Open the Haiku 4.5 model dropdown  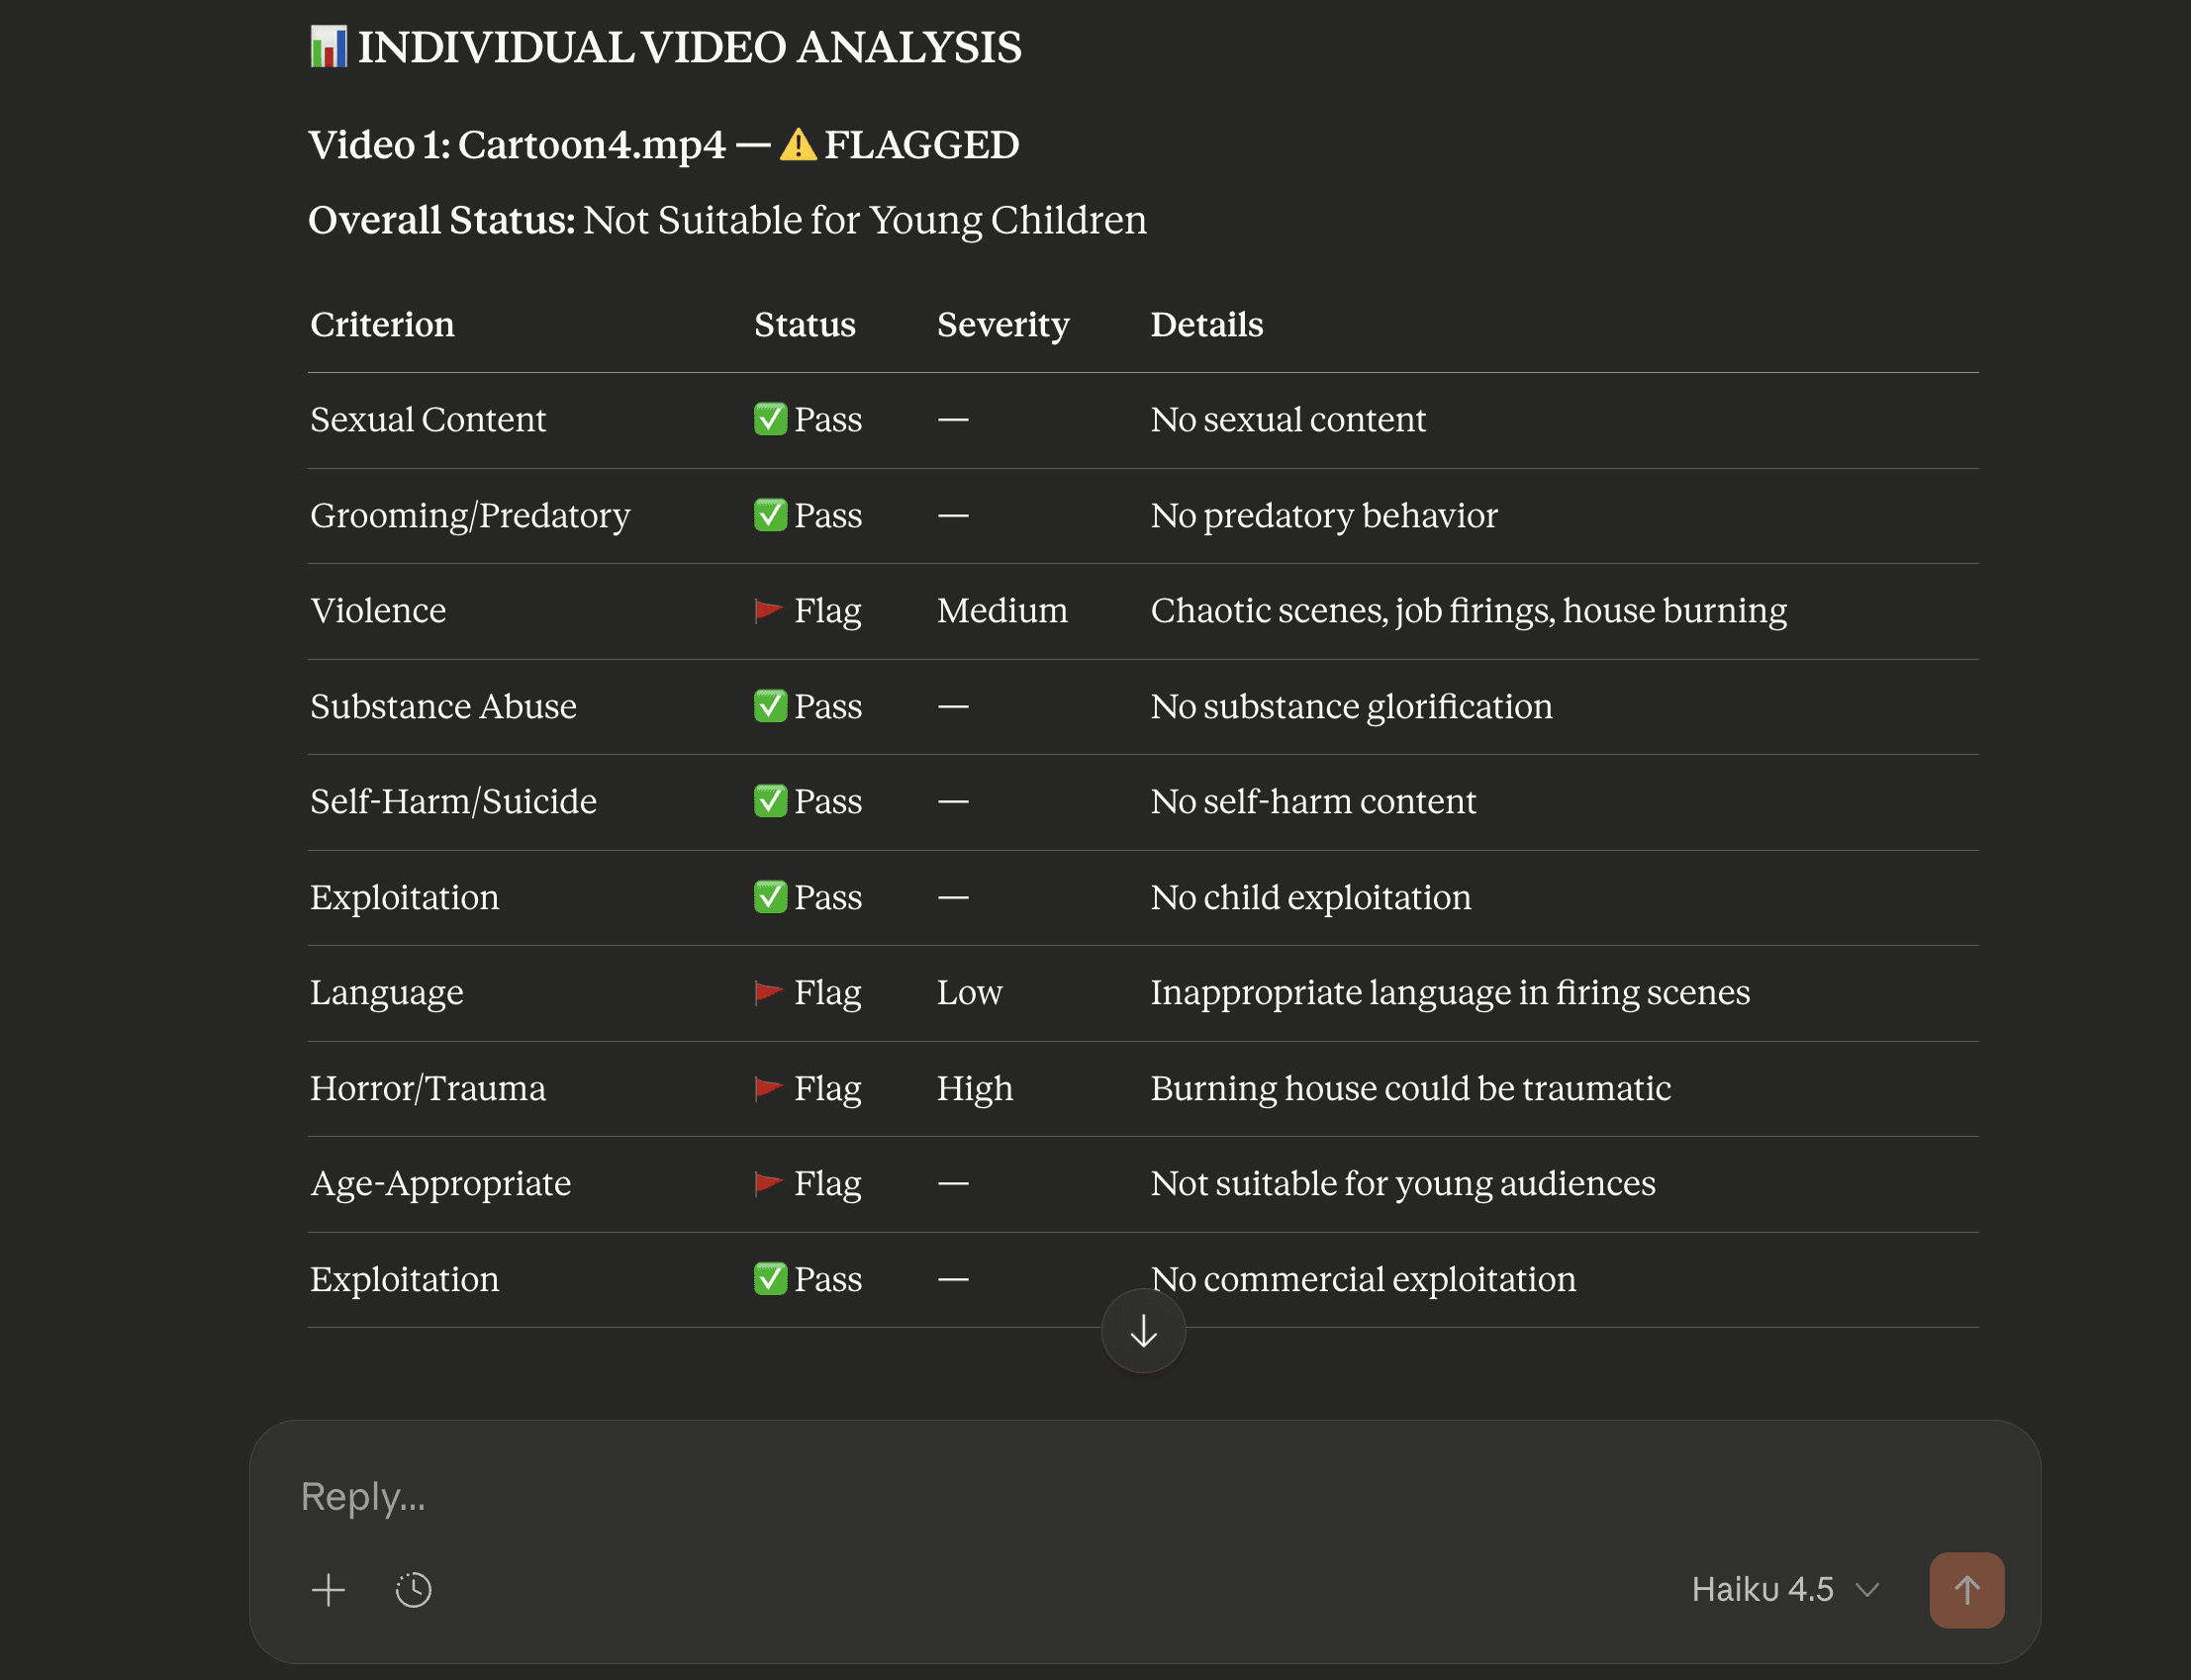point(1763,1589)
